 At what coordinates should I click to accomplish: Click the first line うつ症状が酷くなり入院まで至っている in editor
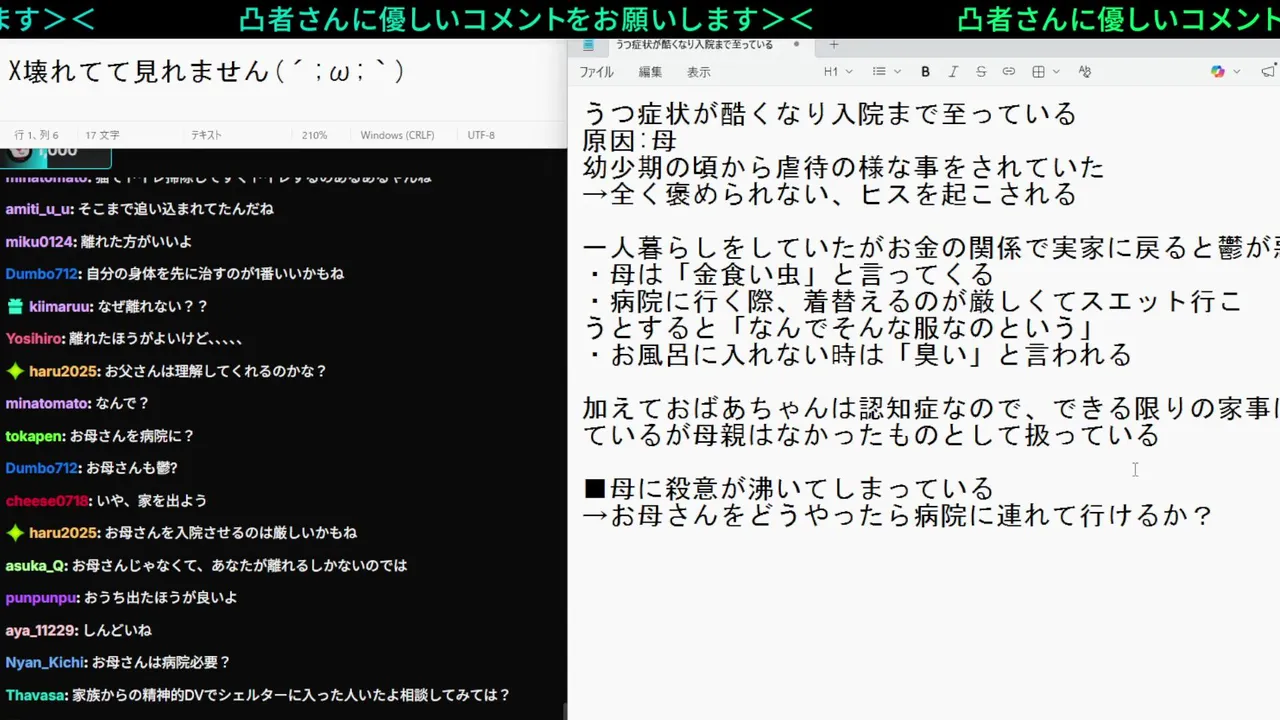(830, 113)
